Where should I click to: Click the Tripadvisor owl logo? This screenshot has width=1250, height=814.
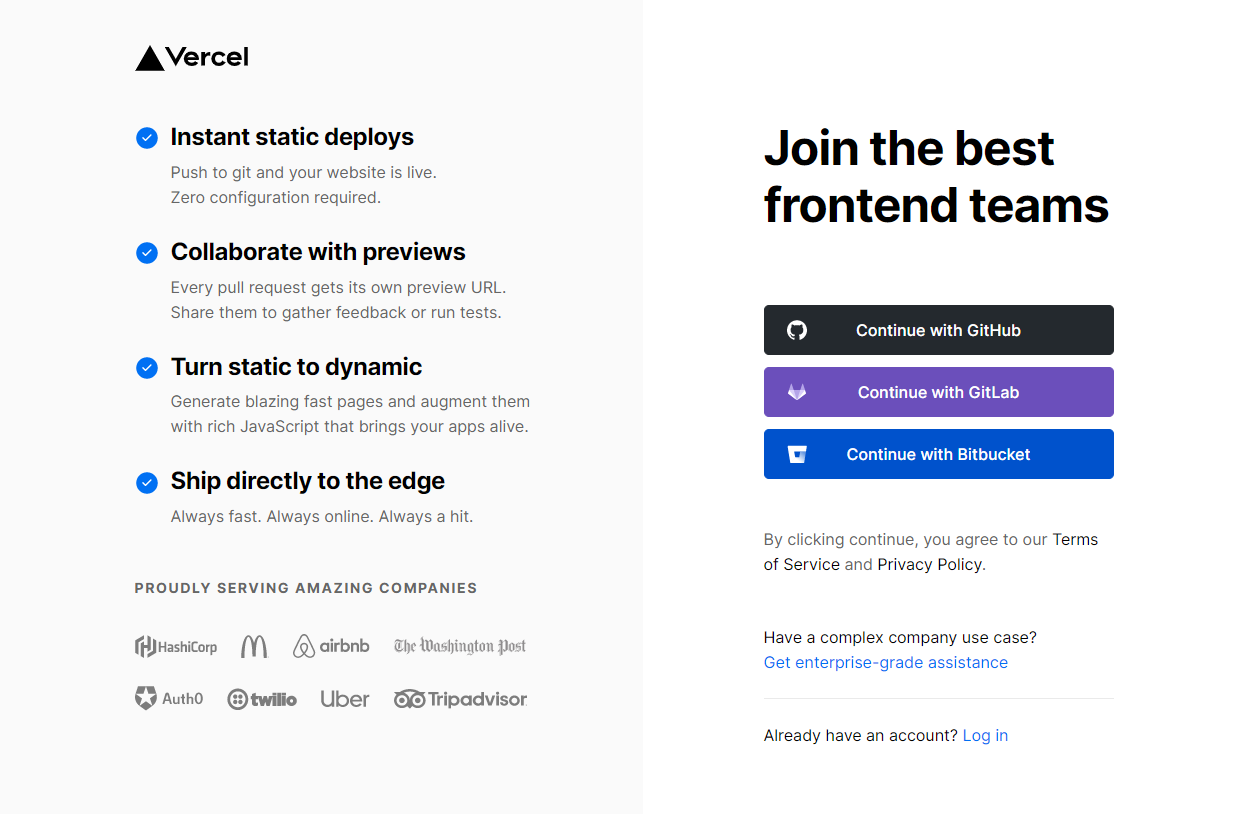[460, 699]
